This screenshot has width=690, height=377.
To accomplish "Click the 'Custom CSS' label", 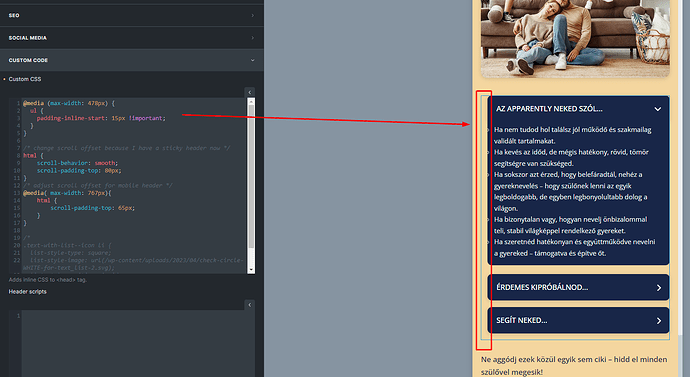I will tap(25, 79).
